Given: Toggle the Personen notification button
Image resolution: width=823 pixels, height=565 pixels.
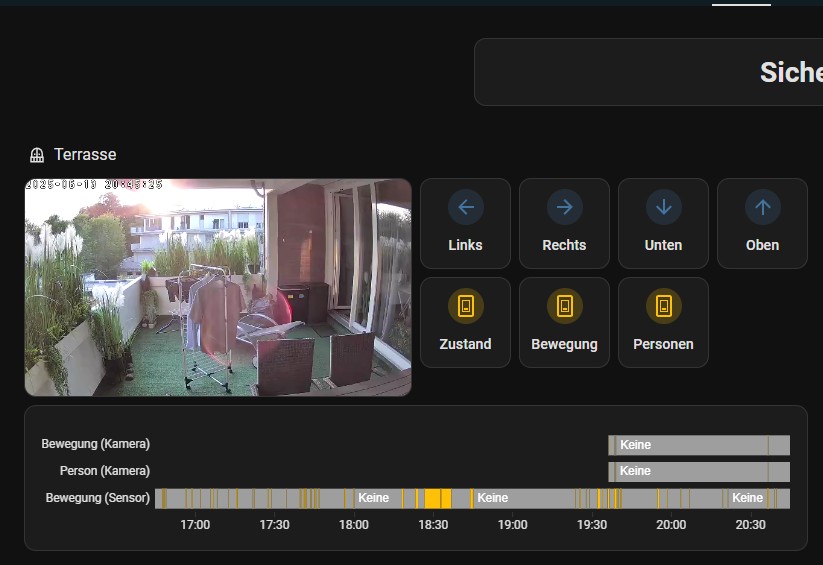Looking at the screenshot, I should pos(663,322).
